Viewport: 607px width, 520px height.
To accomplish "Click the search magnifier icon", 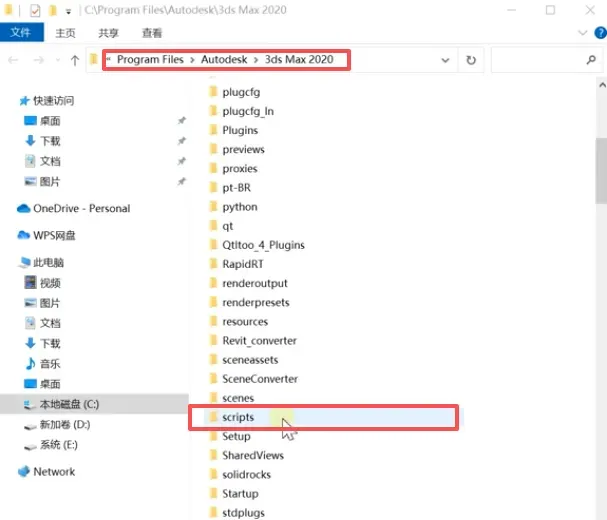I will (591, 60).
